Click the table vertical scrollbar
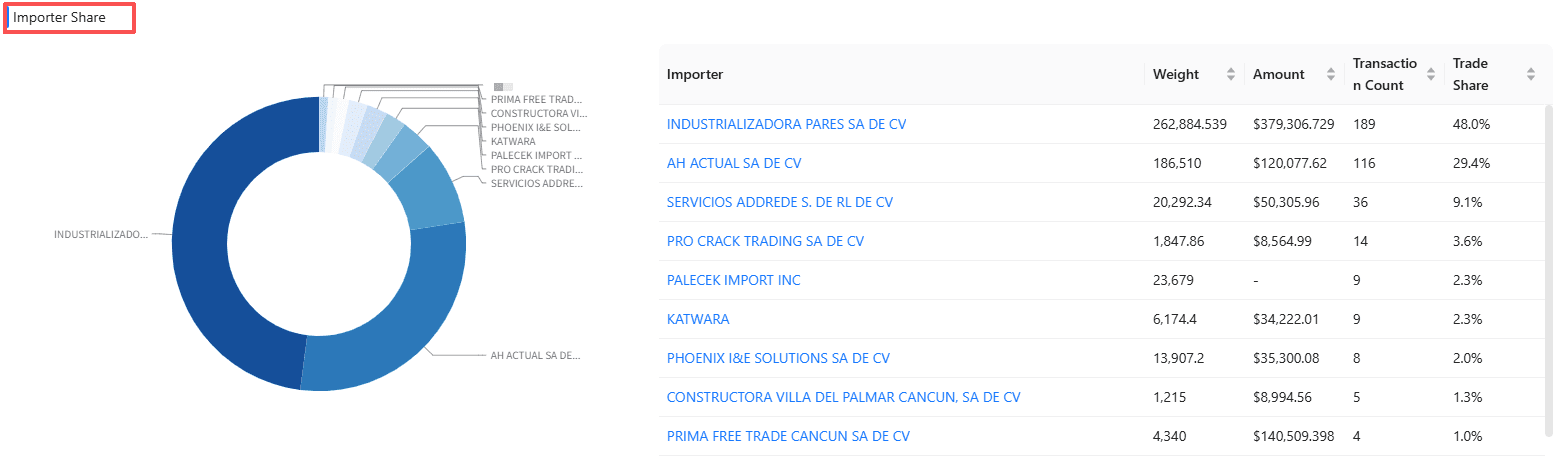 [x=1549, y=270]
